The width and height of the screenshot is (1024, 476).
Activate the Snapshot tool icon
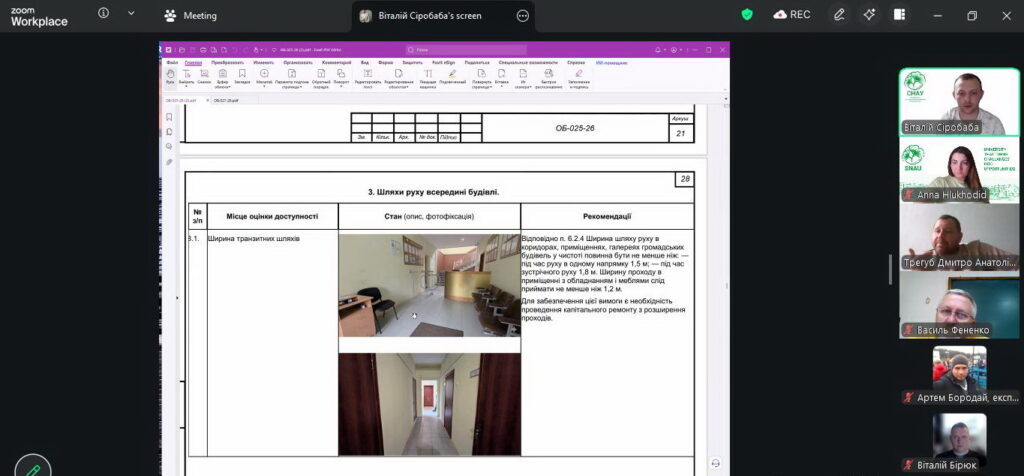[x=204, y=76]
